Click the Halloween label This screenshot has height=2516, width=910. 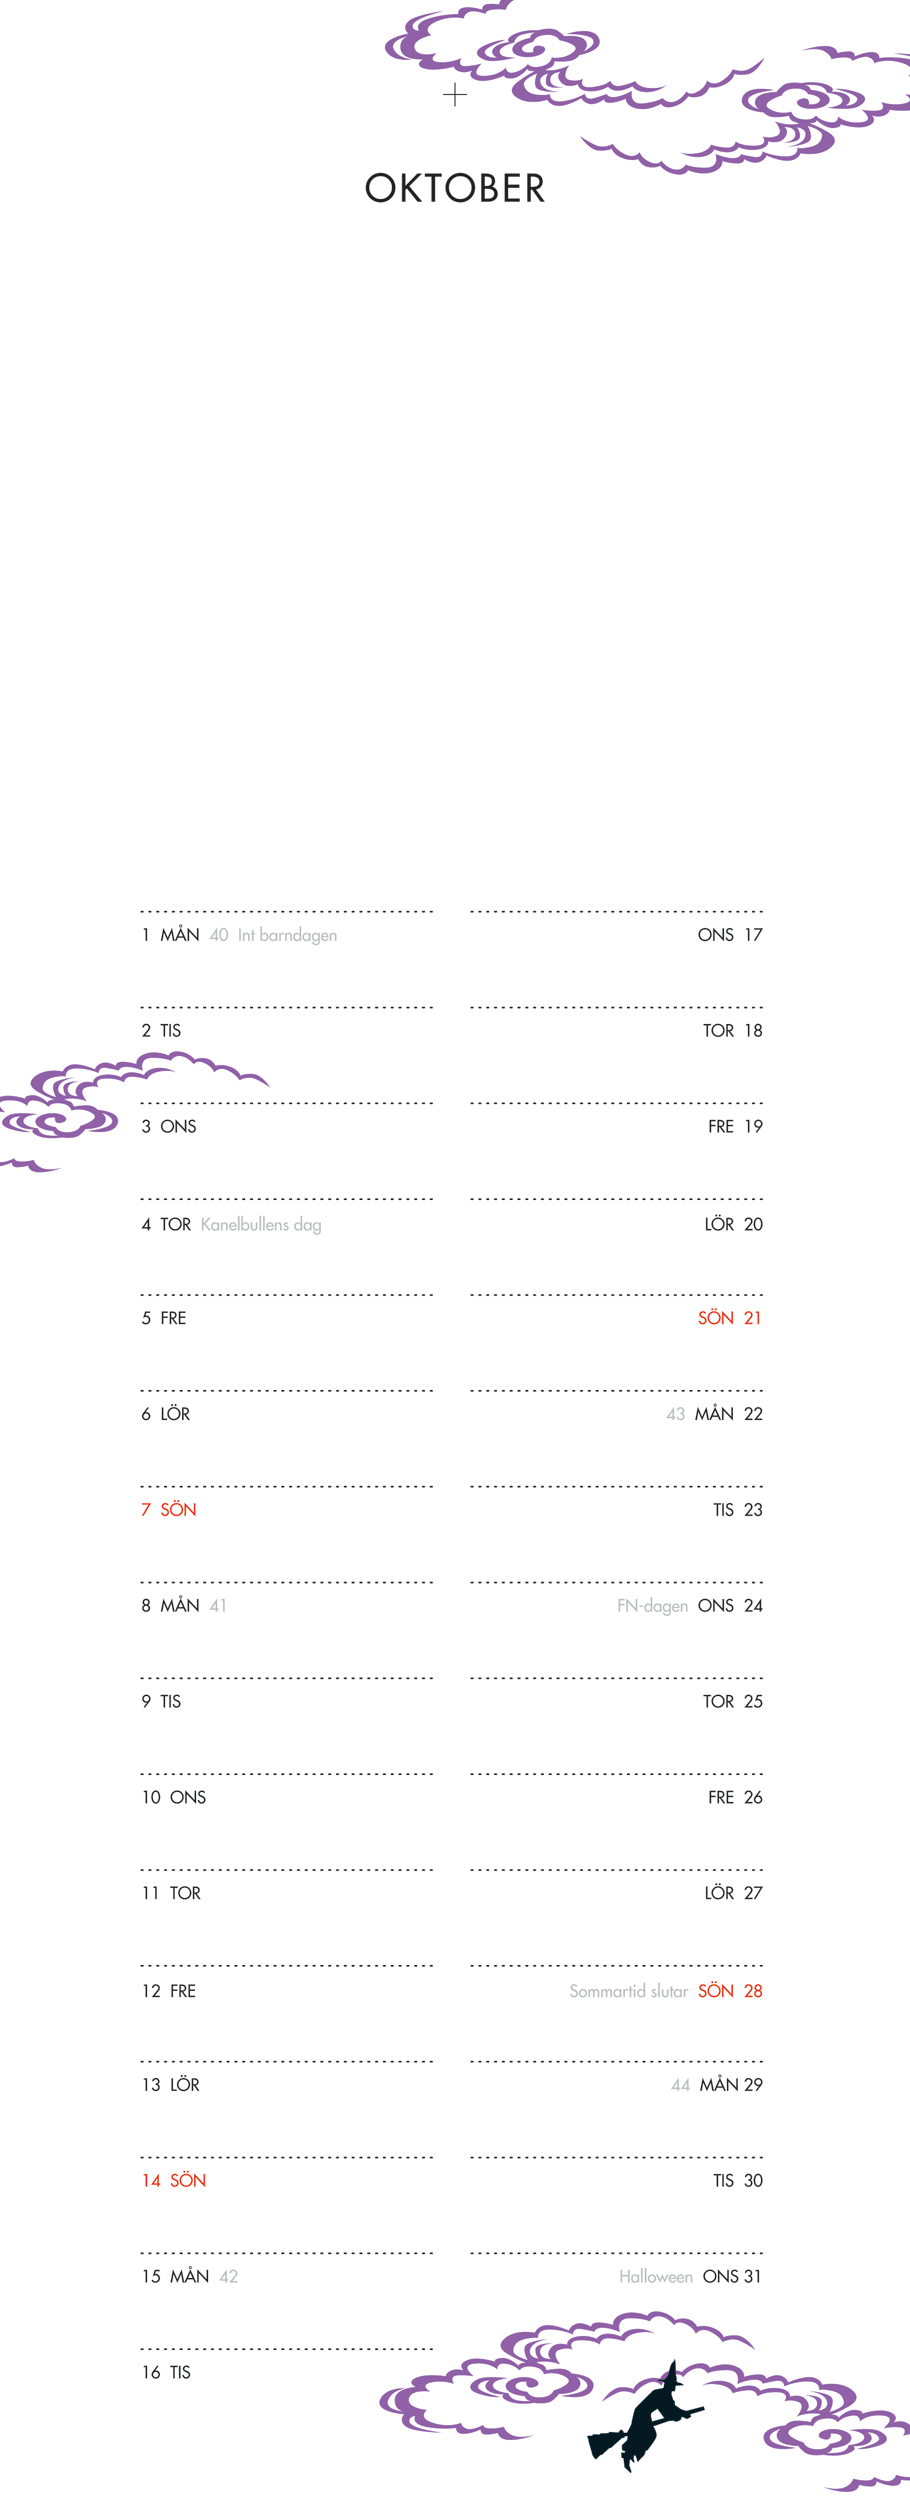coord(656,2276)
